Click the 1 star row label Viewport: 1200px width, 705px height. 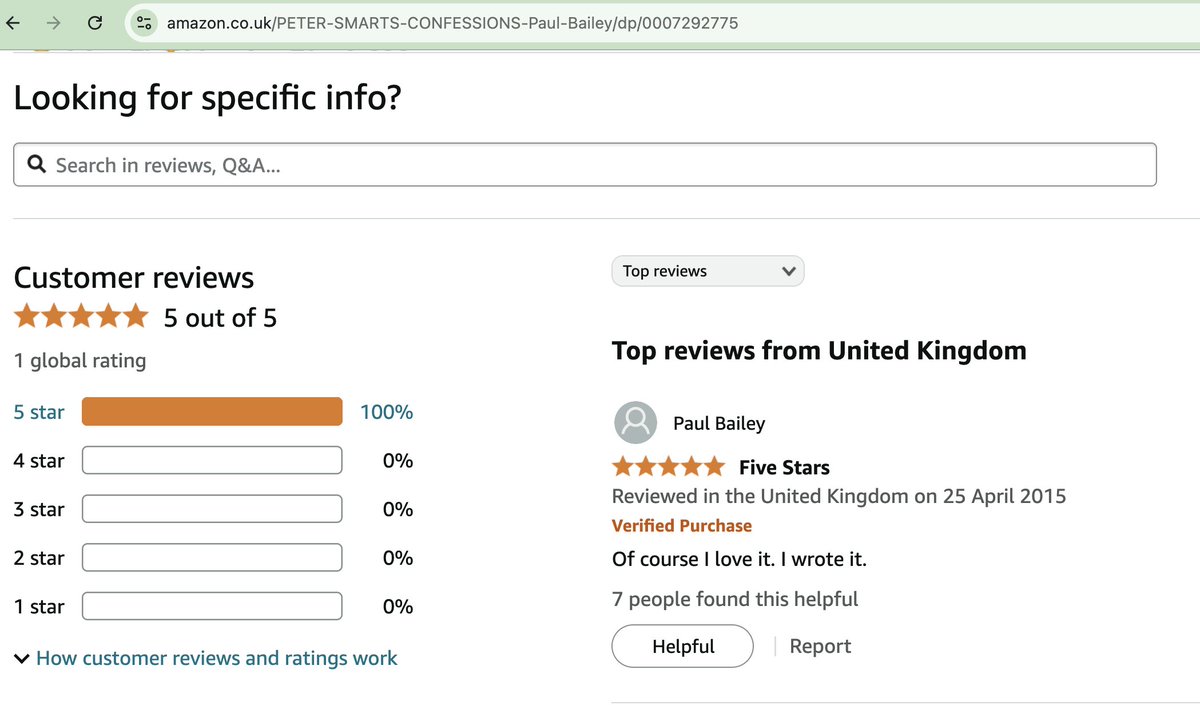click(x=39, y=606)
